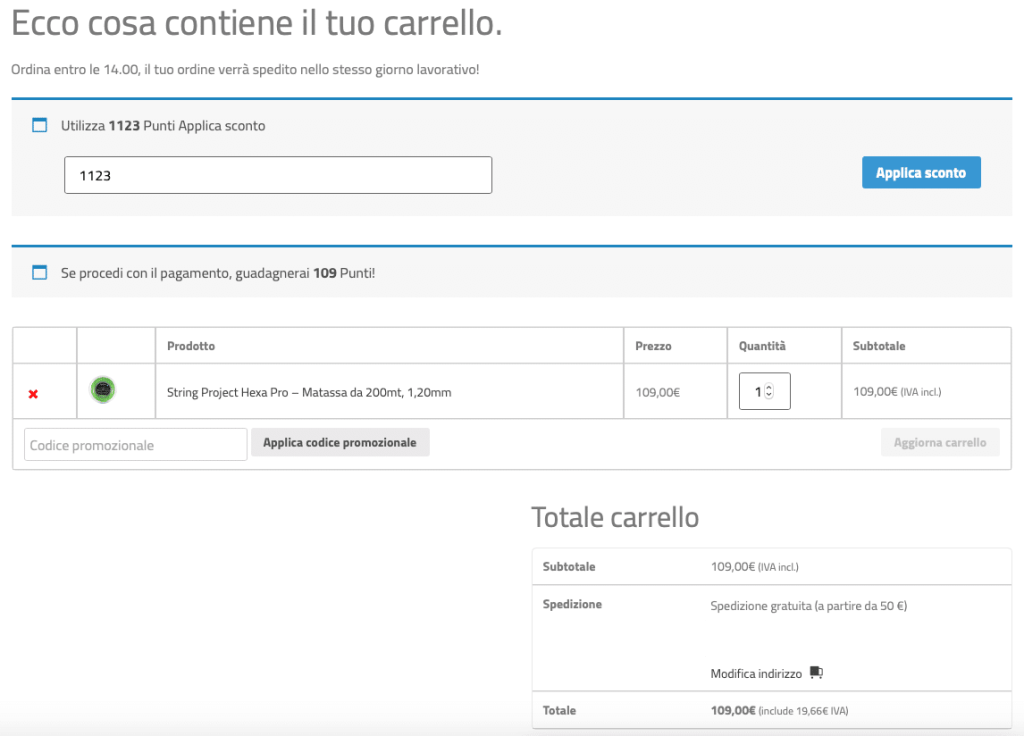Viewport: 1024px width, 736px height.
Task: Apply the code with Applica codice promozionale
Action: [340, 442]
